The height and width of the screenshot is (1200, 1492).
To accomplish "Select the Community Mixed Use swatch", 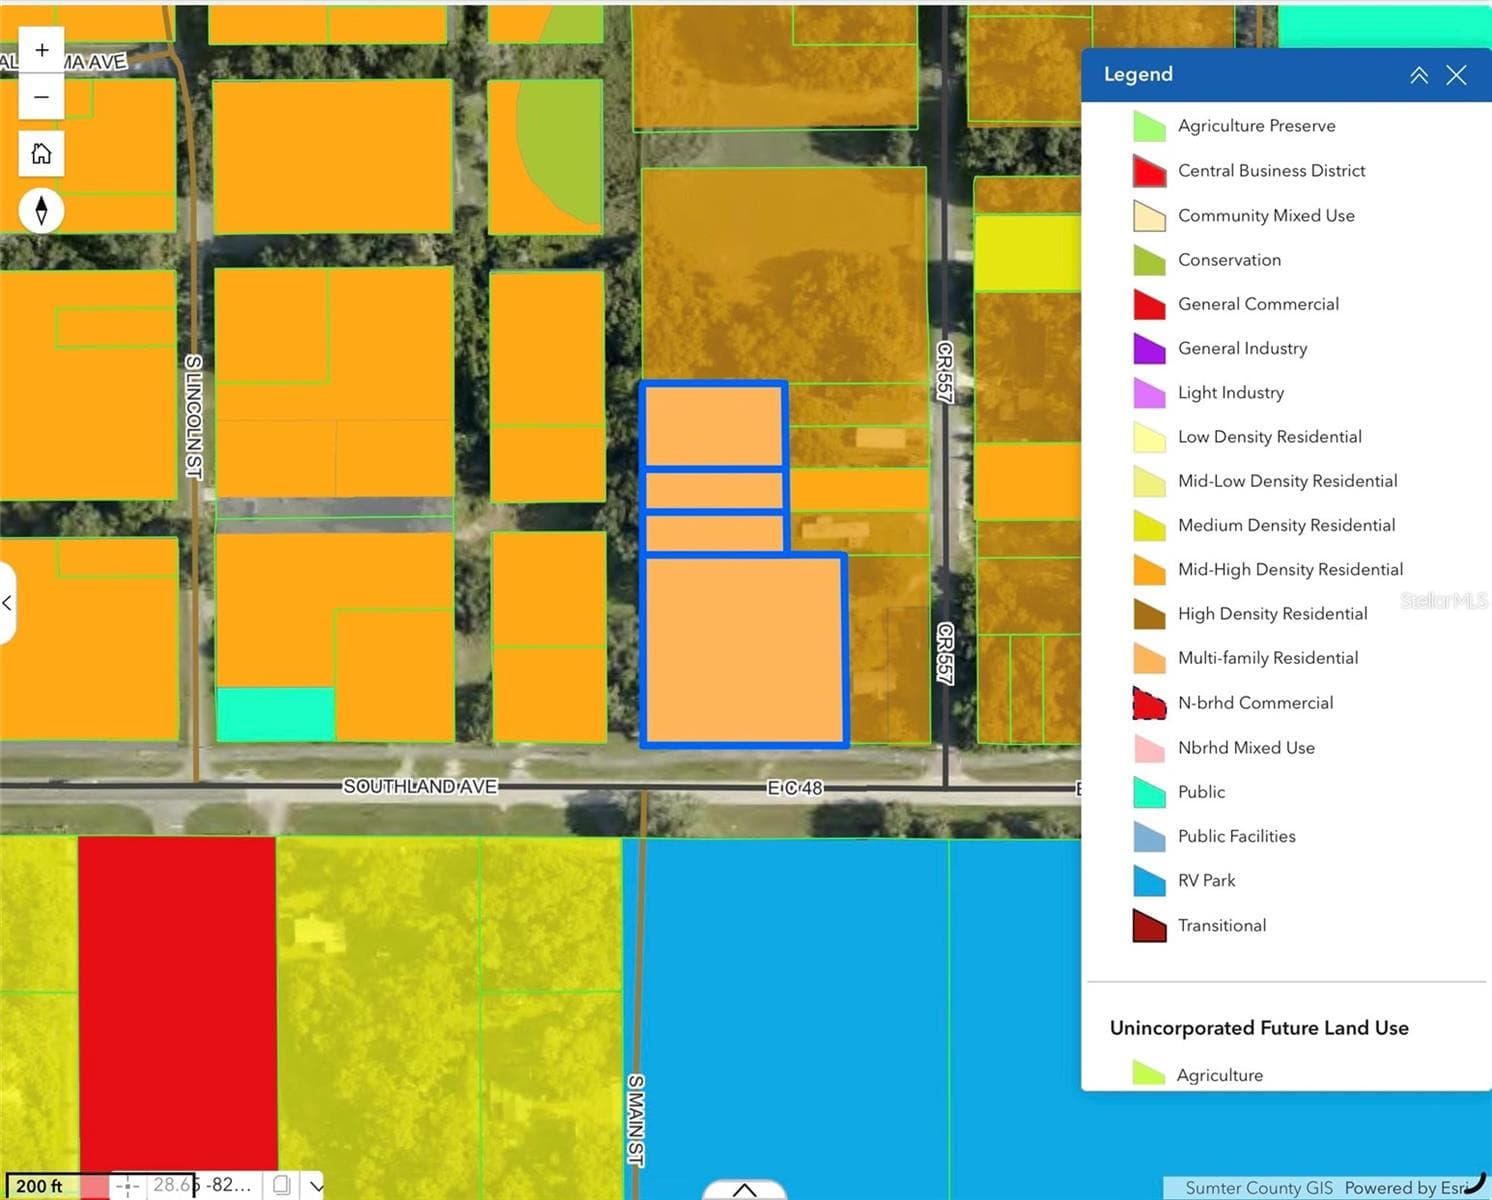I will click(x=1149, y=216).
